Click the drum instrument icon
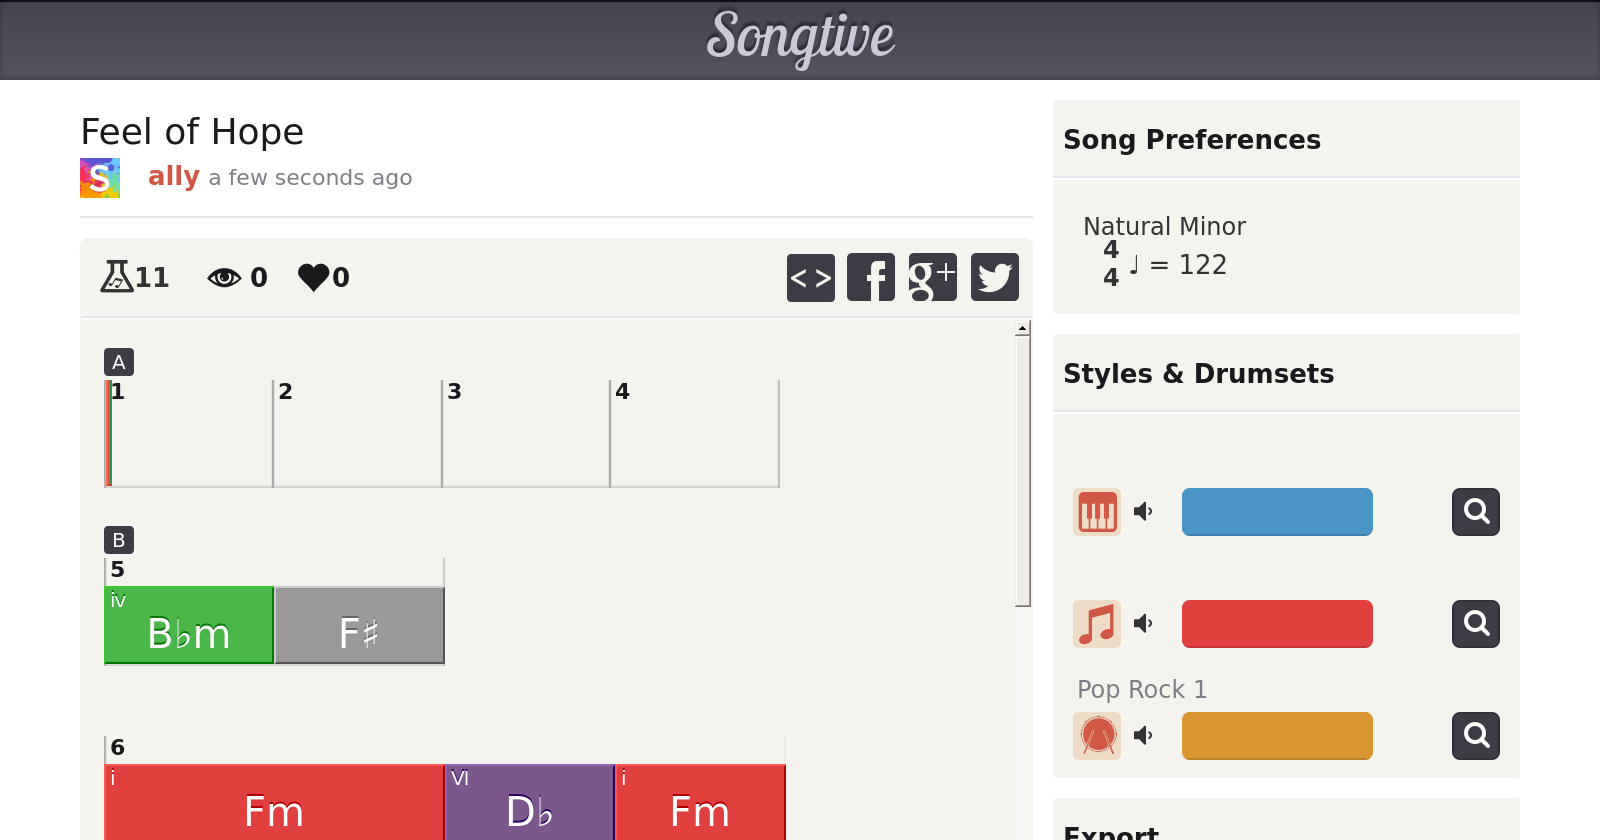The image size is (1600, 840). coord(1097,736)
